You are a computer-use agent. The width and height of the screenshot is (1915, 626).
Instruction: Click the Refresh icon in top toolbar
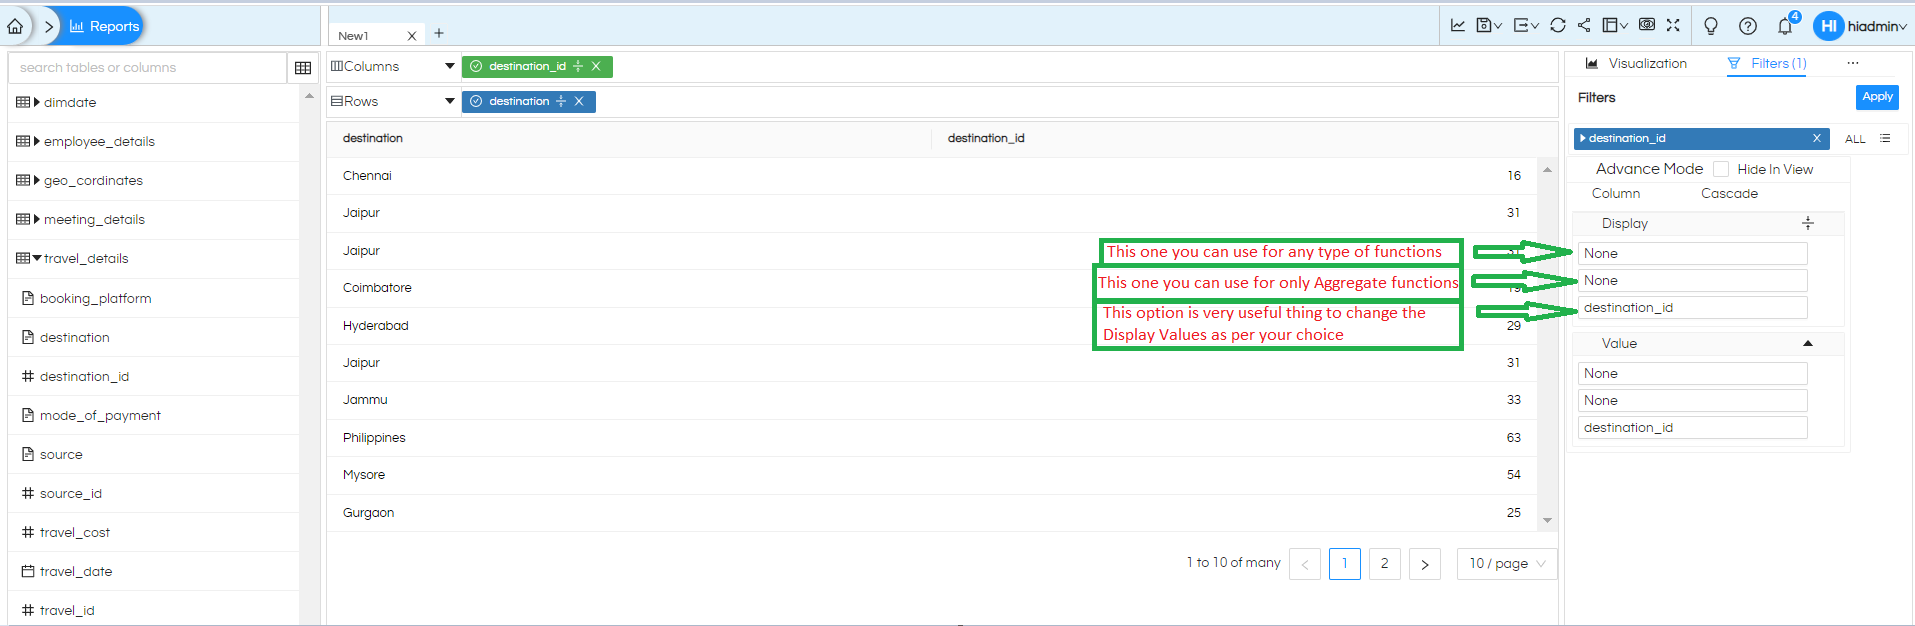click(1558, 25)
